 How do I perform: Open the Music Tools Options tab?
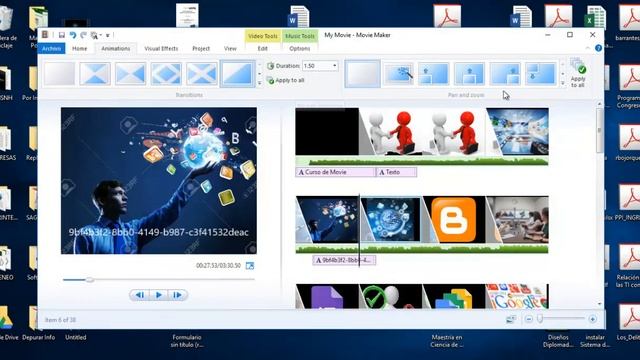[300, 49]
